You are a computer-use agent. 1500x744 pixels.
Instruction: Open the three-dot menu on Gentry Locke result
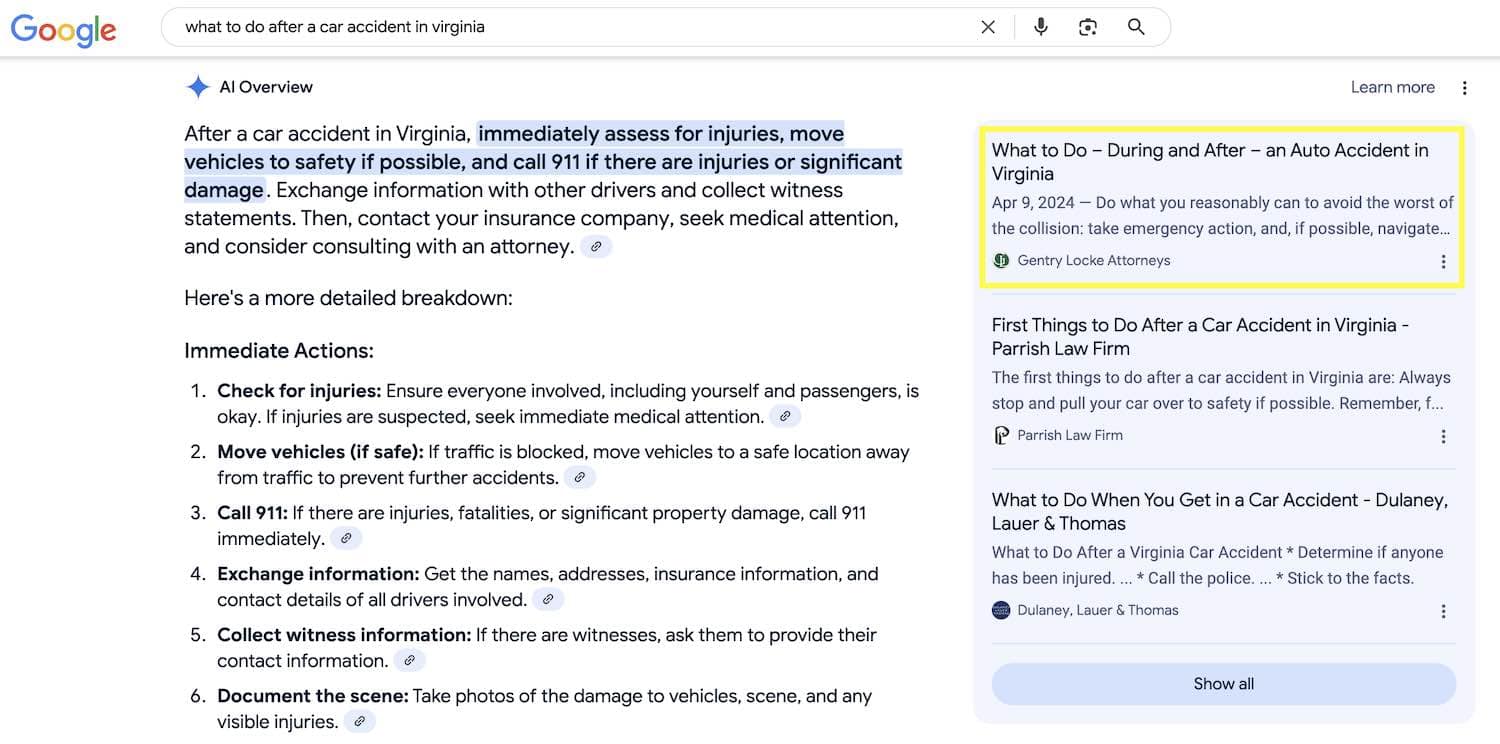(1443, 261)
